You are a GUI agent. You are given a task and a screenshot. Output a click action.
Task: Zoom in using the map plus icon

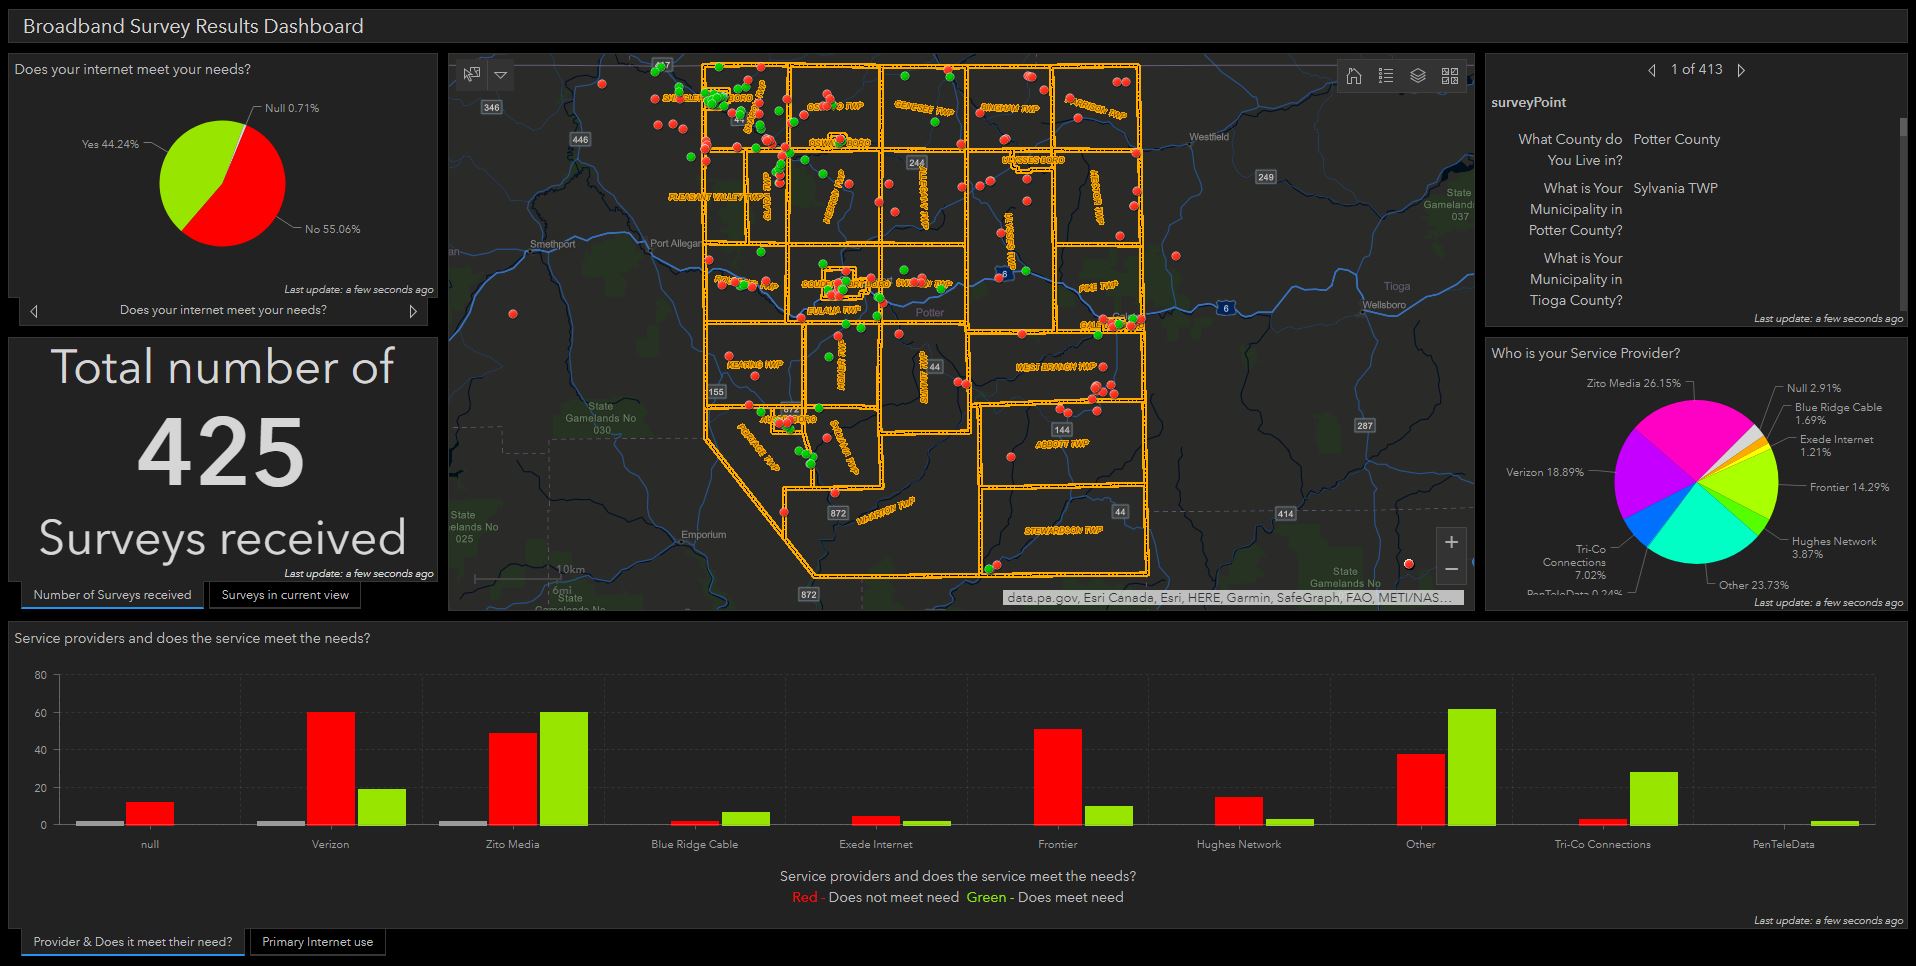pos(1452,541)
